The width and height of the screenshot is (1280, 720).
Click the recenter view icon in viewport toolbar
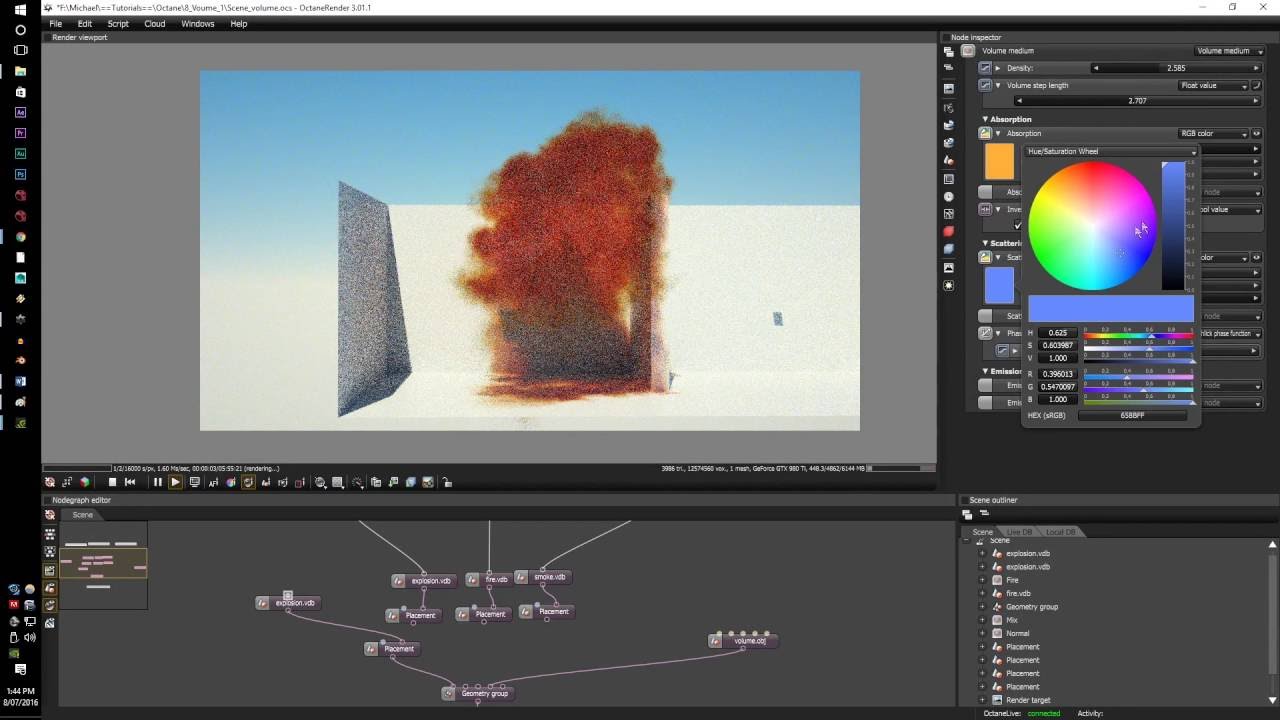(50, 482)
